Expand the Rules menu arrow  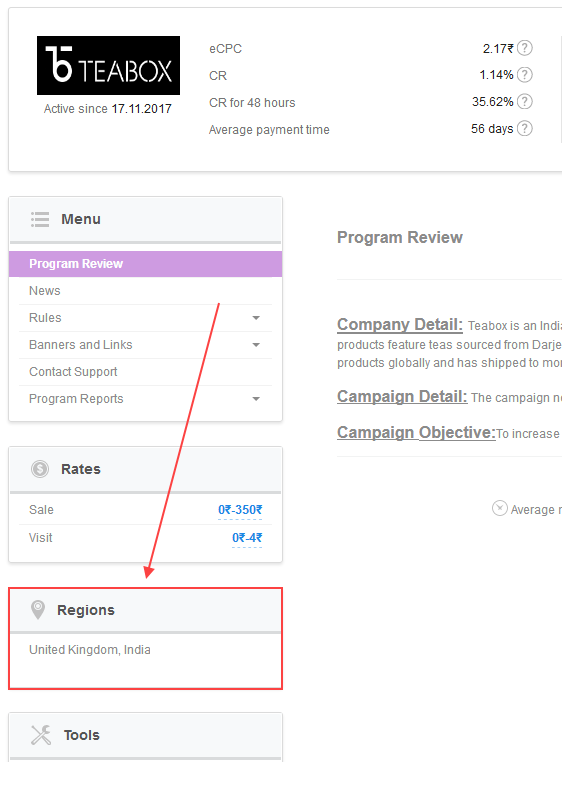256,318
